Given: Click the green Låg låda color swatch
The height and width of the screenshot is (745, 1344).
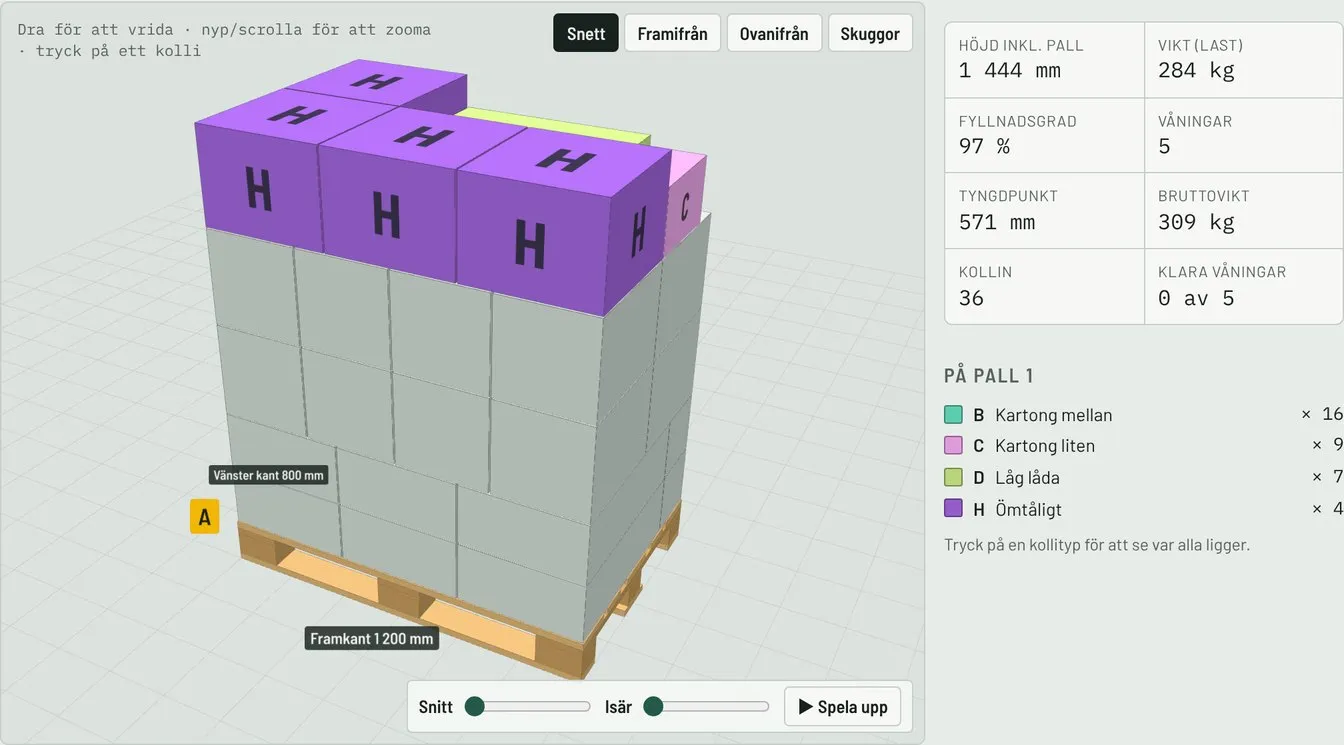Looking at the screenshot, I should pos(953,477).
